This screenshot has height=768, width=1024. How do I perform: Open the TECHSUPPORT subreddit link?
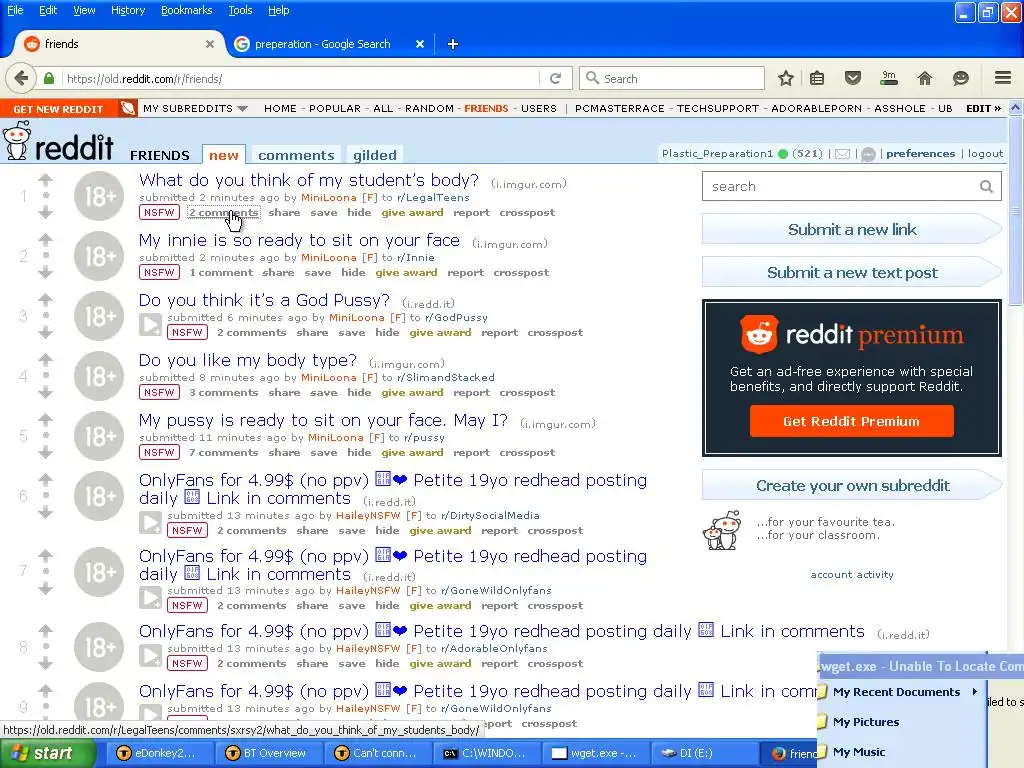[718, 108]
